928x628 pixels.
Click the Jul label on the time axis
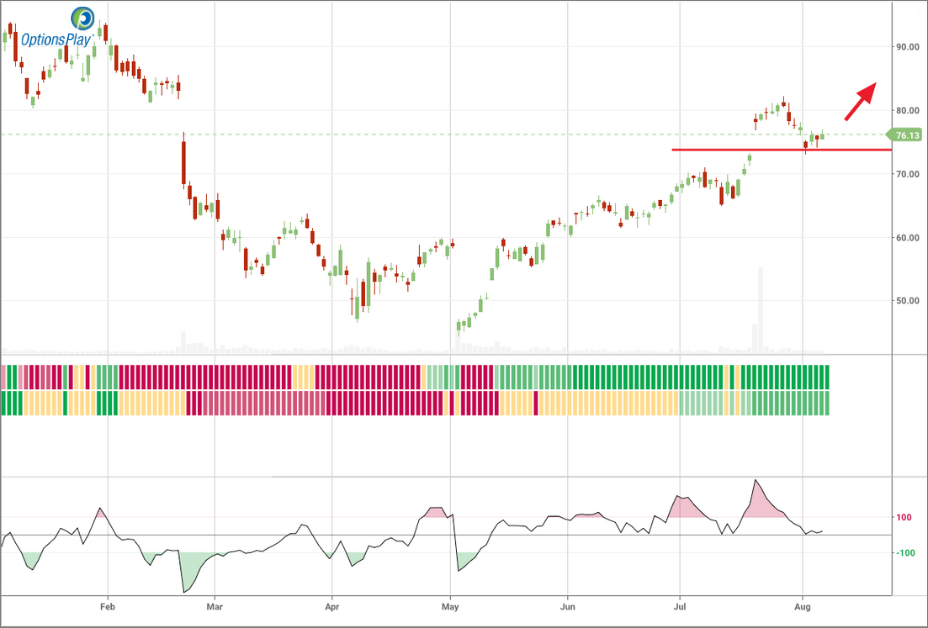coord(681,607)
